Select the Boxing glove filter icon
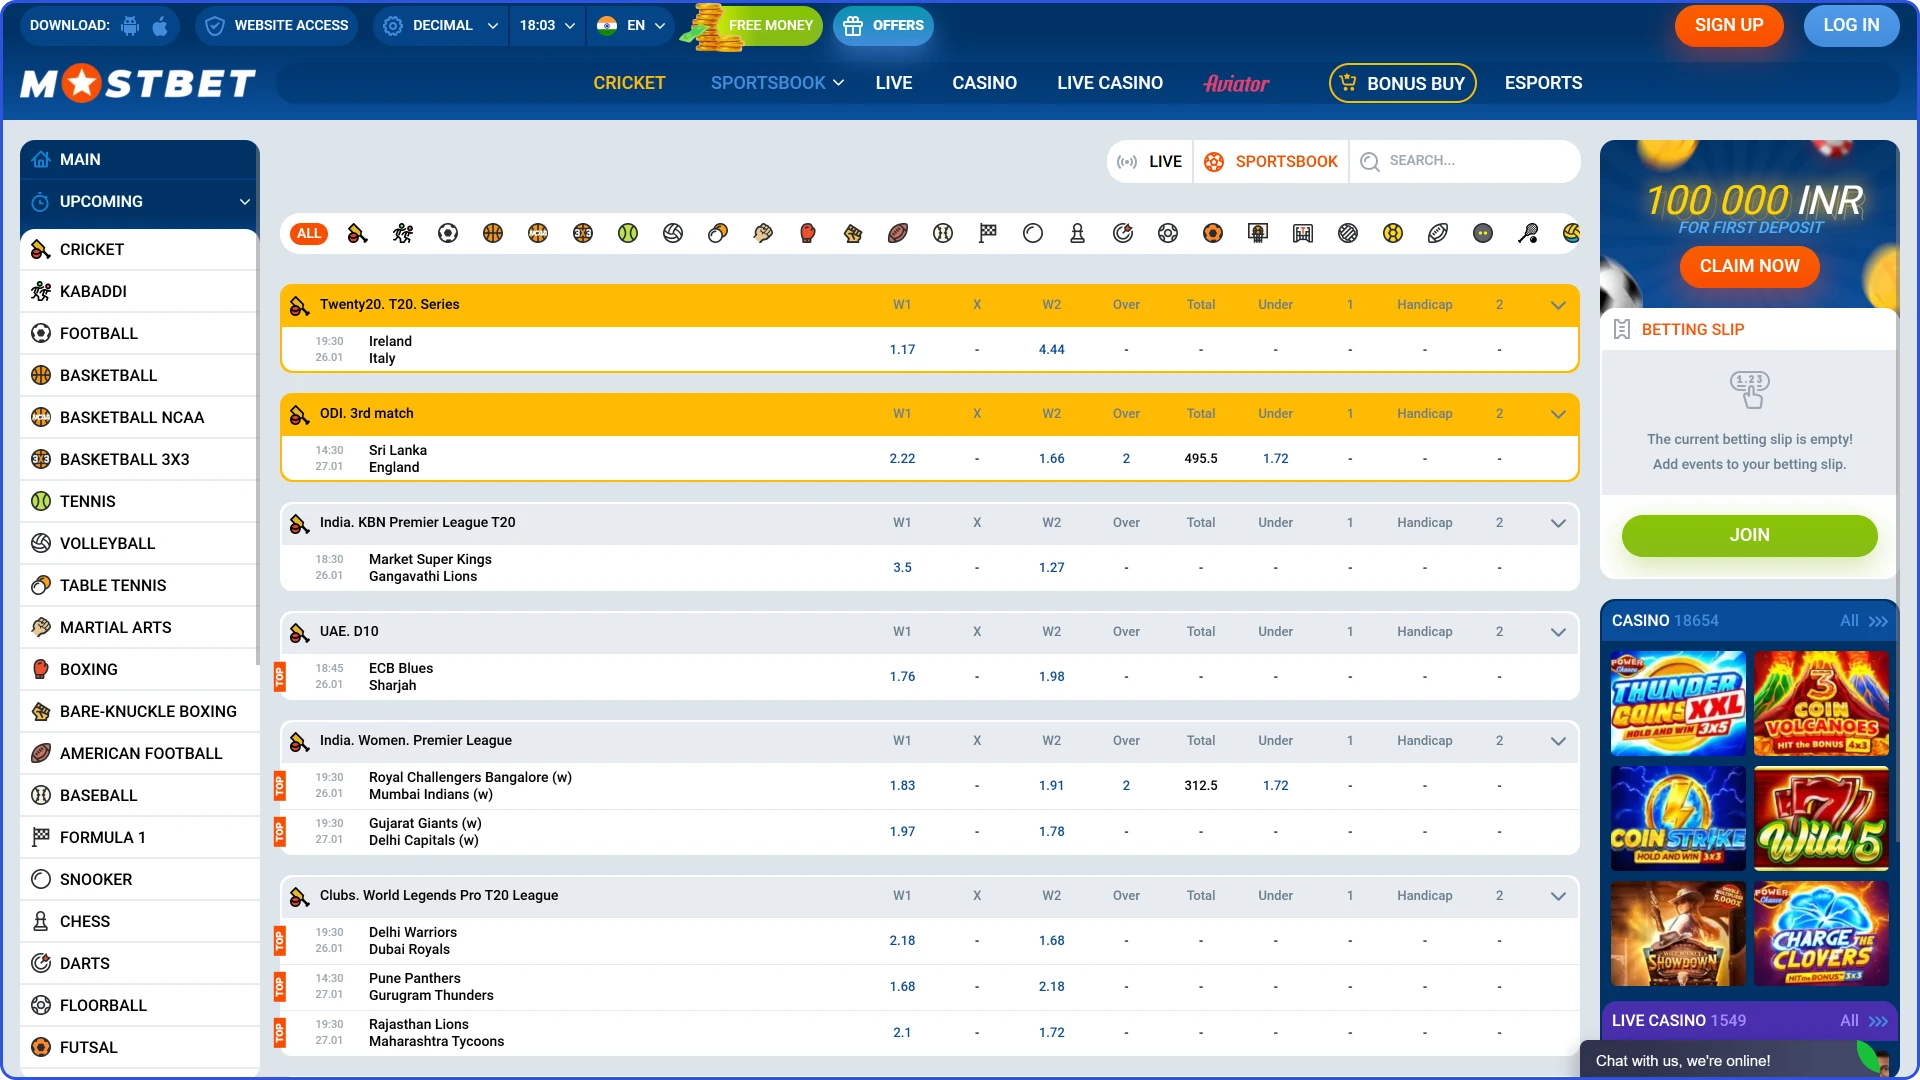This screenshot has width=1920, height=1080. (807, 233)
